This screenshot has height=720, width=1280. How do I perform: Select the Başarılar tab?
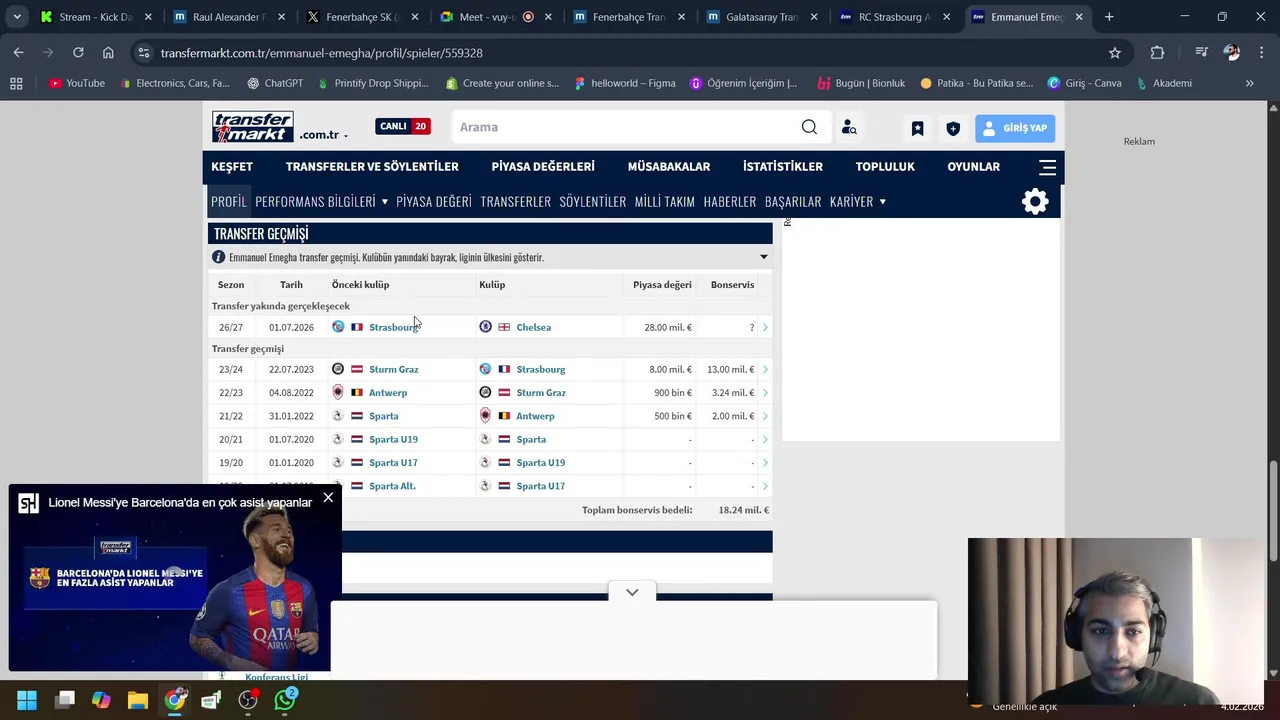coord(793,201)
